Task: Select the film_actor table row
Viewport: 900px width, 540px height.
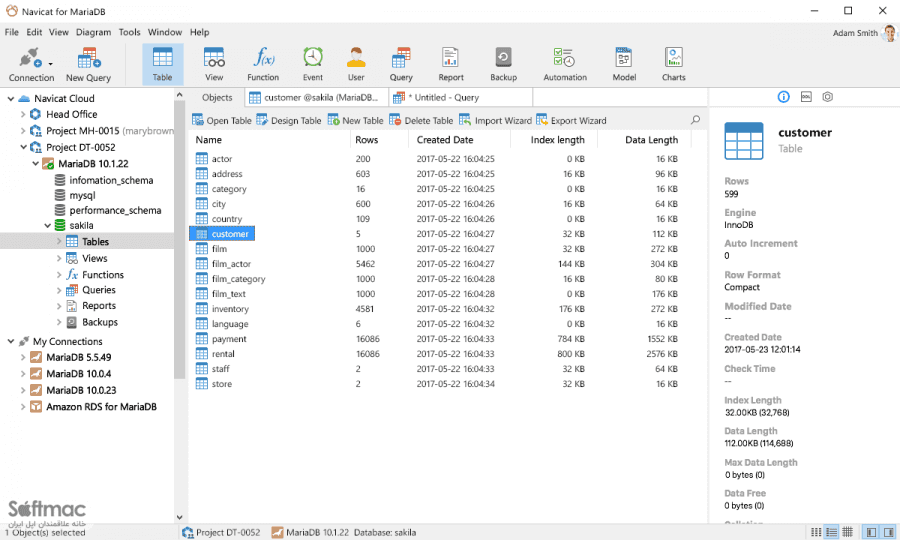Action: tap(442, 264)
